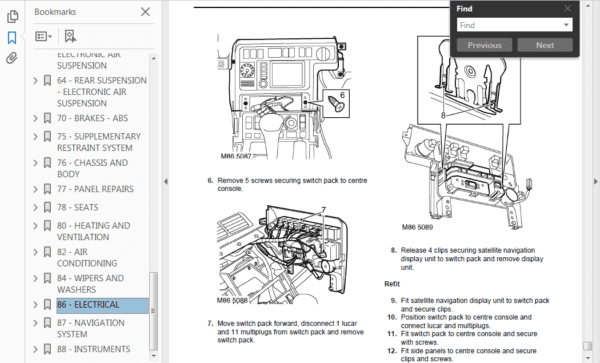Open 76 - CHASSIS AND BODY bookmark
The height and width of the screenshot is (363, 600).
(x=92, y=168)
